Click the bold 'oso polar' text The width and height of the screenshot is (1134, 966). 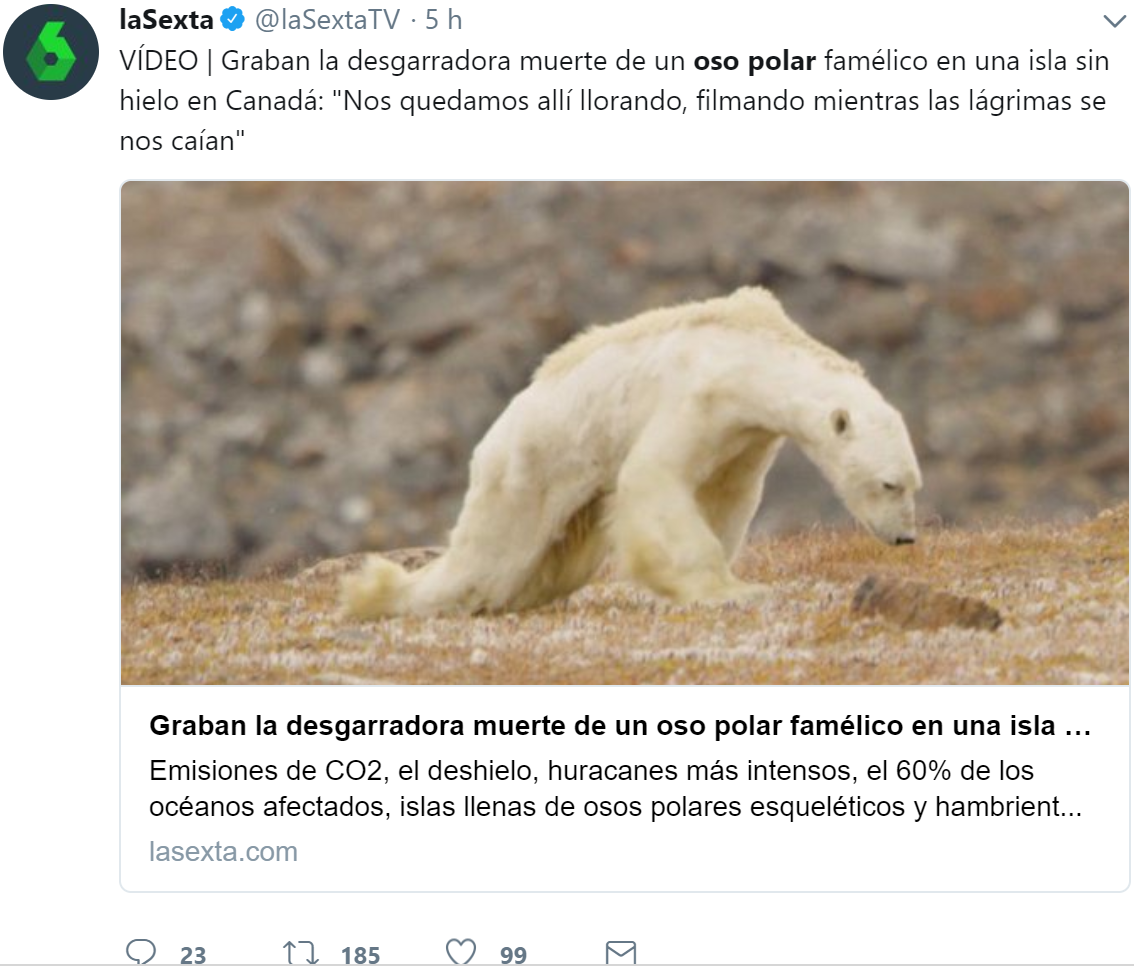(x=754, y=61)
